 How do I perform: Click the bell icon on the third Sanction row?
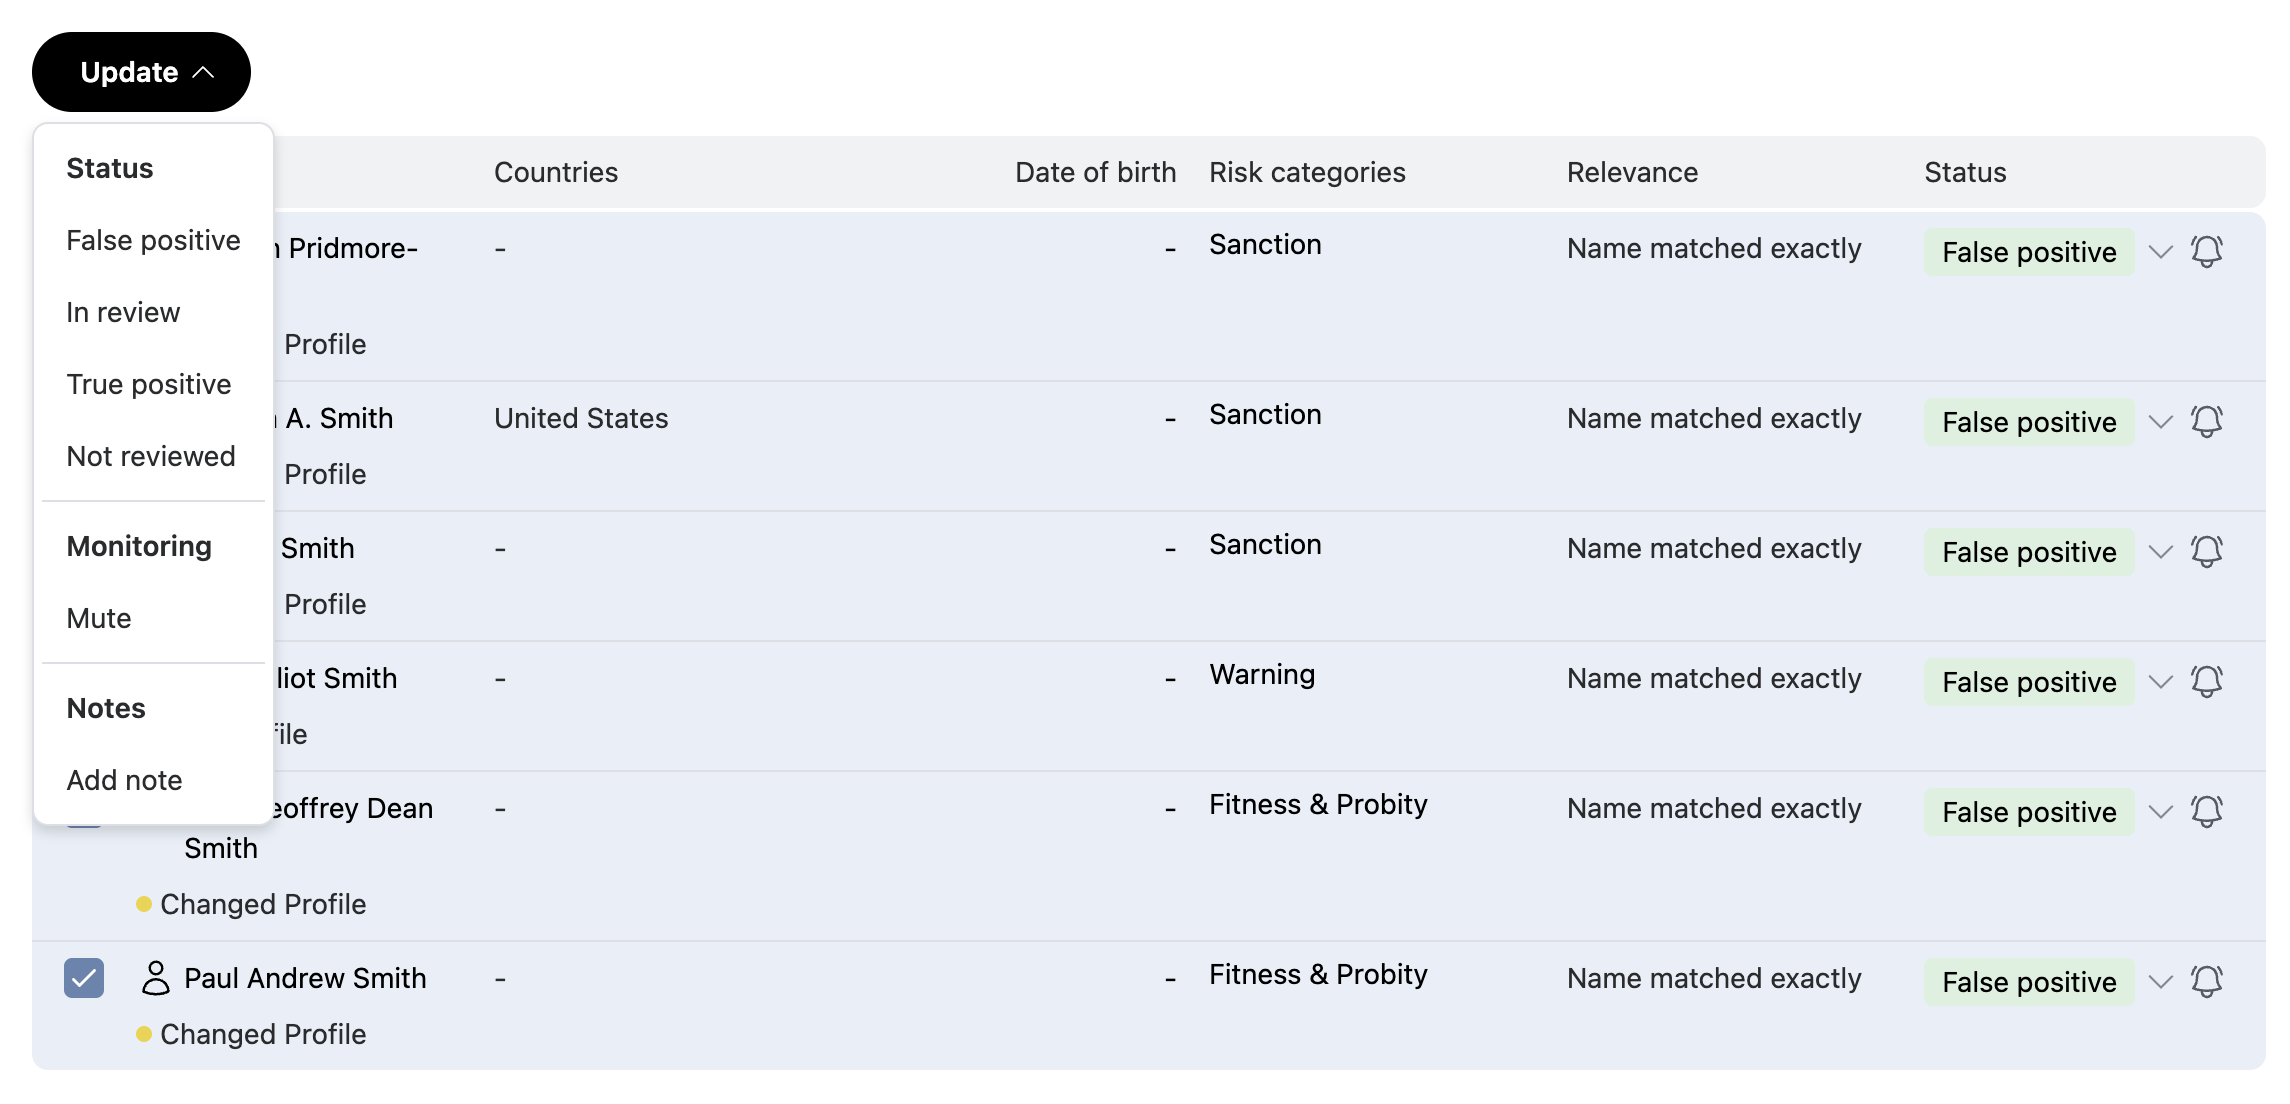click(2208, 552)
